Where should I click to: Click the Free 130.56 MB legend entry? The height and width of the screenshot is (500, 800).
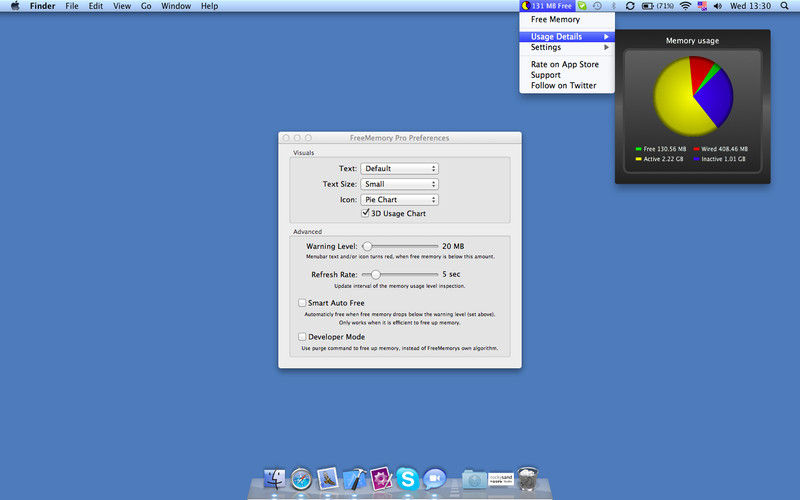pos(661,149)
